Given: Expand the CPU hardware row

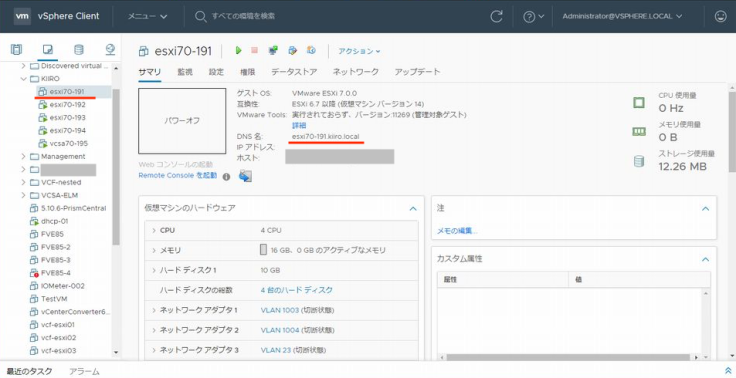Looking at the screenshot, I should pos(153,231).
